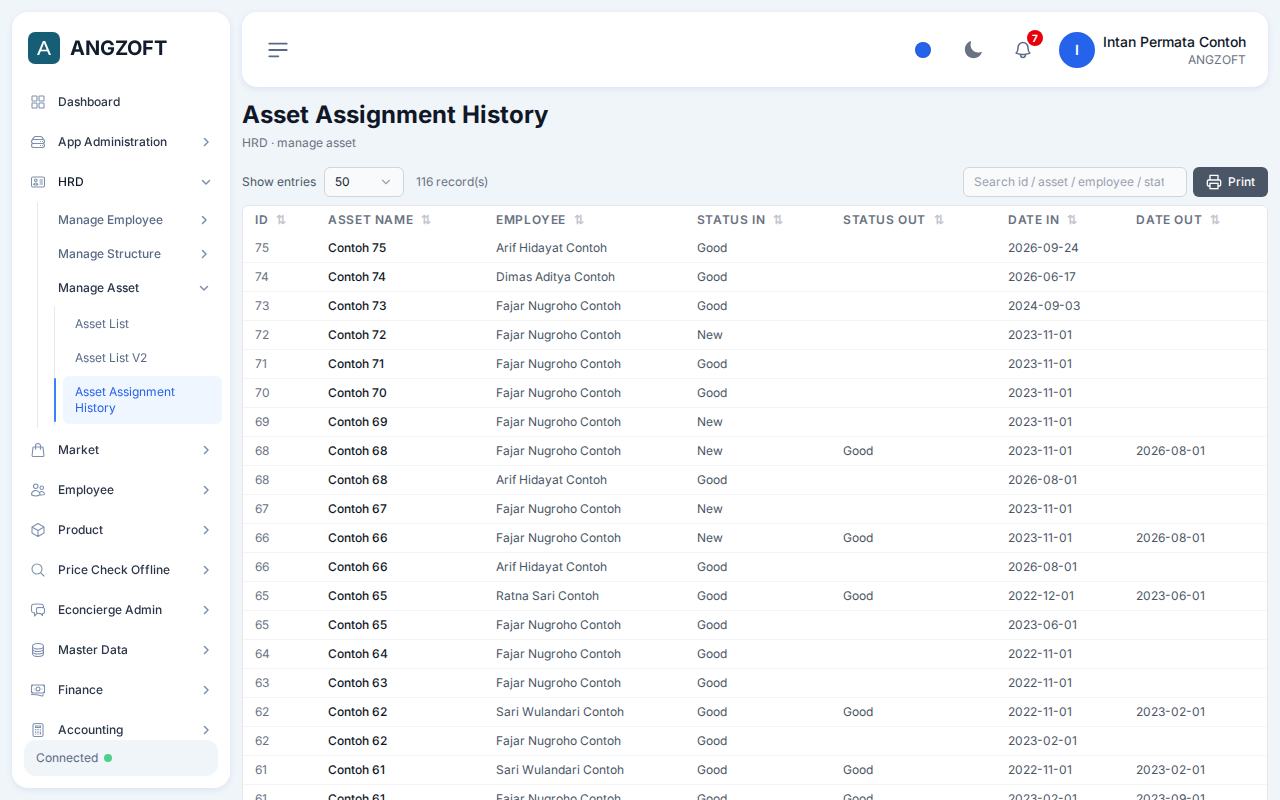Screen dimensions: 1280x800
Task: Open Asset List submenu item
Action: point(140,324)
